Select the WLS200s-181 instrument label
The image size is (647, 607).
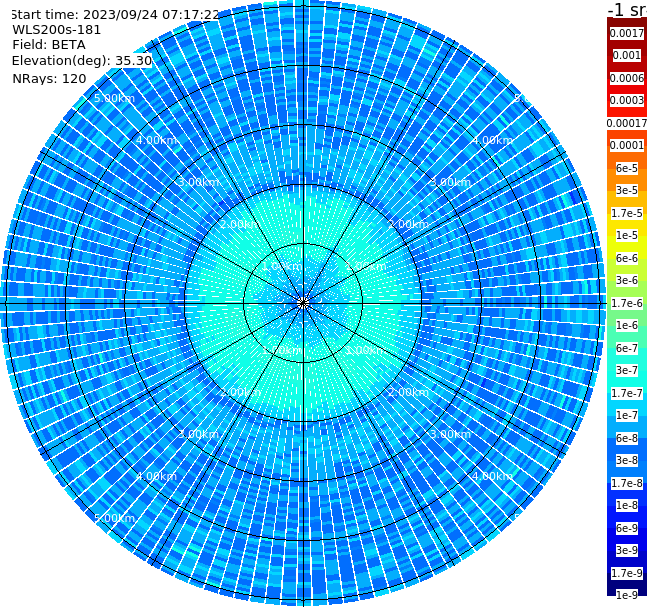pyautogui.click(x=57, y=30)
